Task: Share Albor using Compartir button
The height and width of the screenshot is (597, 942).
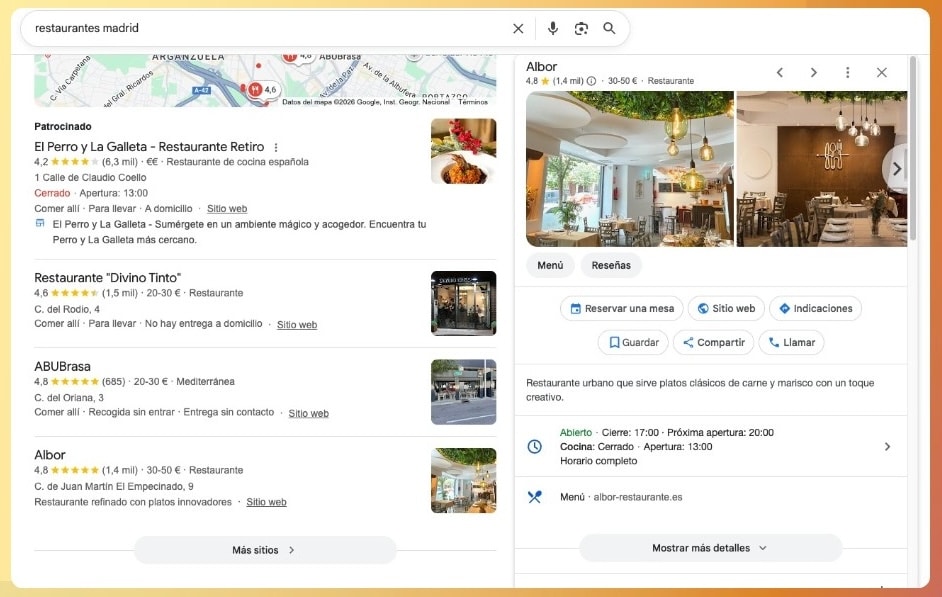Action: click(x=713, y=342)
